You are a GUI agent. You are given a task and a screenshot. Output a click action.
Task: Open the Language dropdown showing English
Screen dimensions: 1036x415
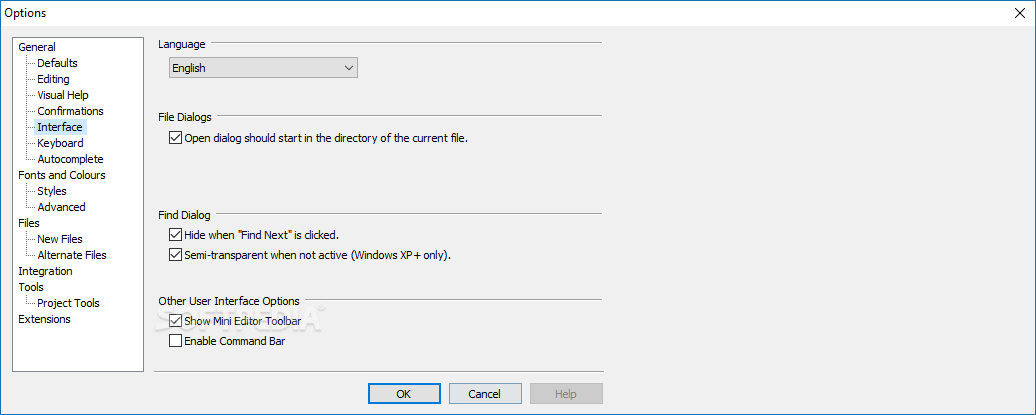click(x=263, y=68)
